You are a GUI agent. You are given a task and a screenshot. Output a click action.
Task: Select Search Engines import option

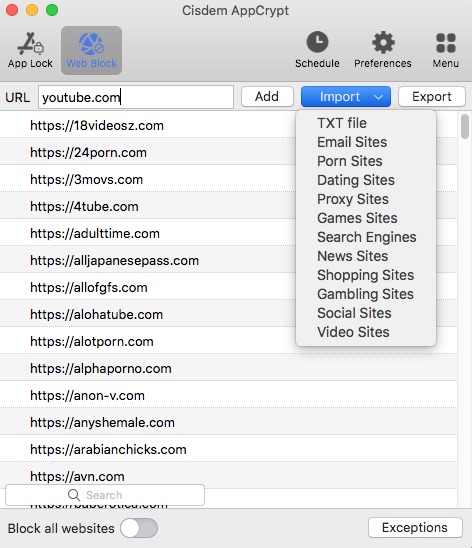tap(366, 237)
